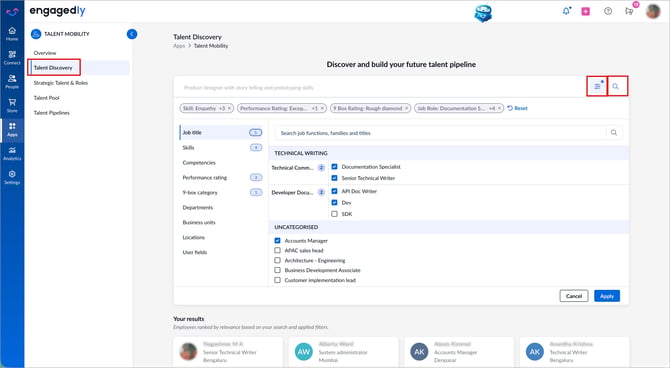Click the Search job functions field
Screen dimensions: 670x368
[x=440, y=133]
